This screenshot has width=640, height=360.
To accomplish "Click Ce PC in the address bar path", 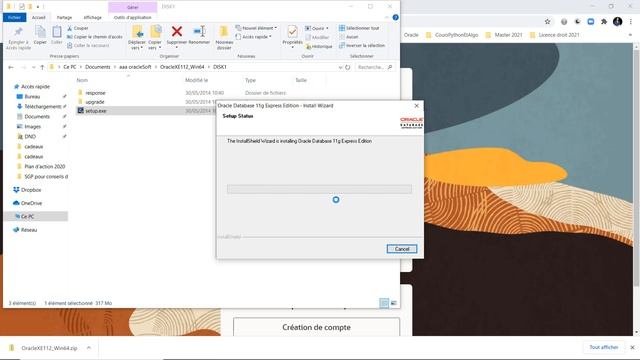I will tap(70, 67).
